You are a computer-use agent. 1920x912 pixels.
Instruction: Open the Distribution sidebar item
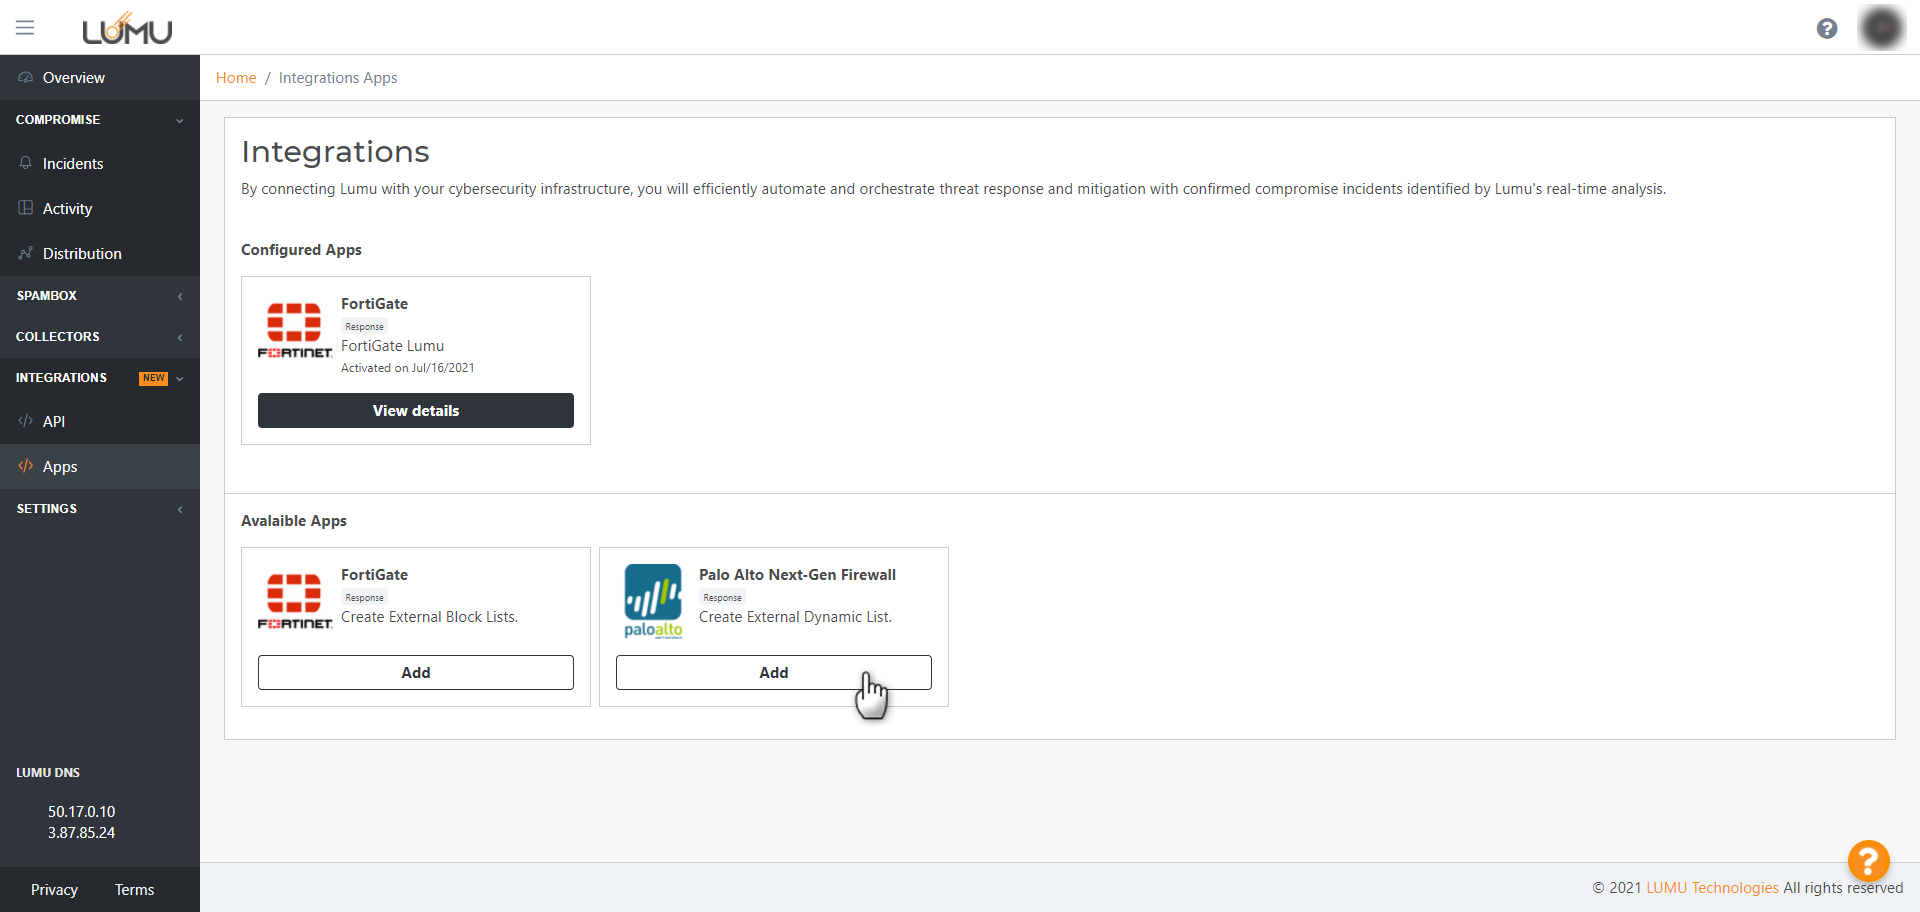pyautogui.click(x=82, y=254)
